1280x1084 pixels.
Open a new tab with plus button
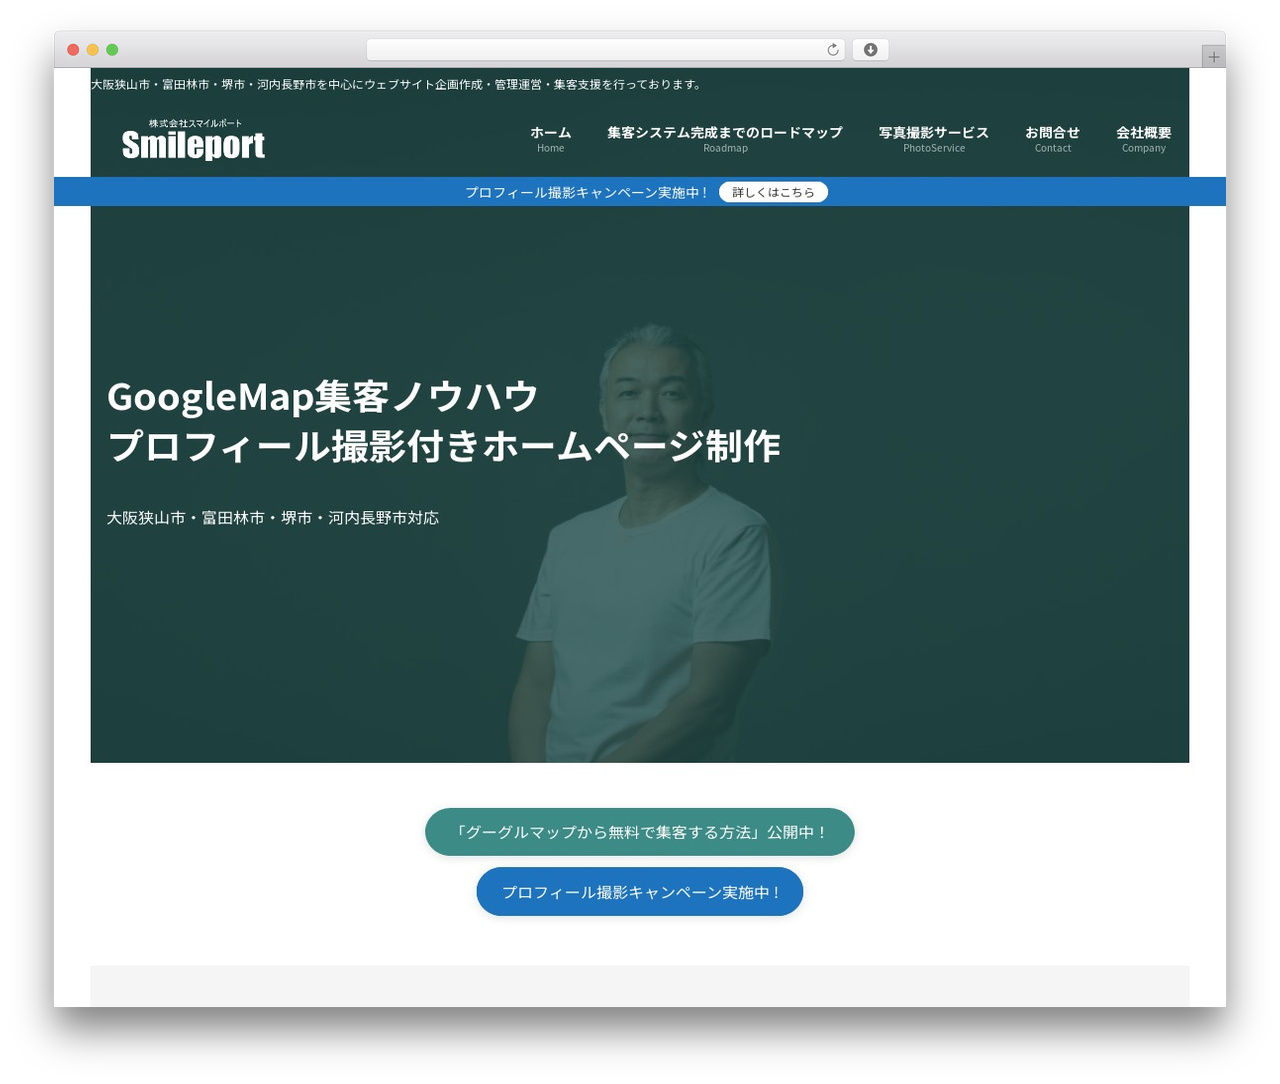(x=1213, y=57)
